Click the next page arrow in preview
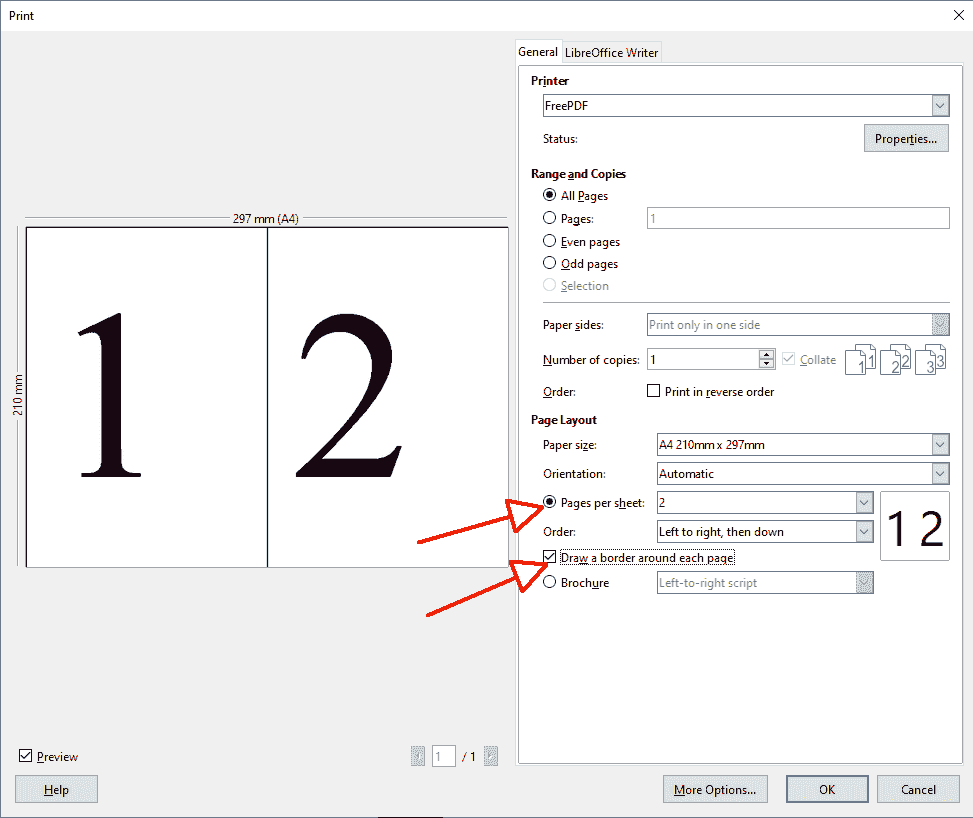The width and height of the screenshot is (973, 818). (491, 757)
